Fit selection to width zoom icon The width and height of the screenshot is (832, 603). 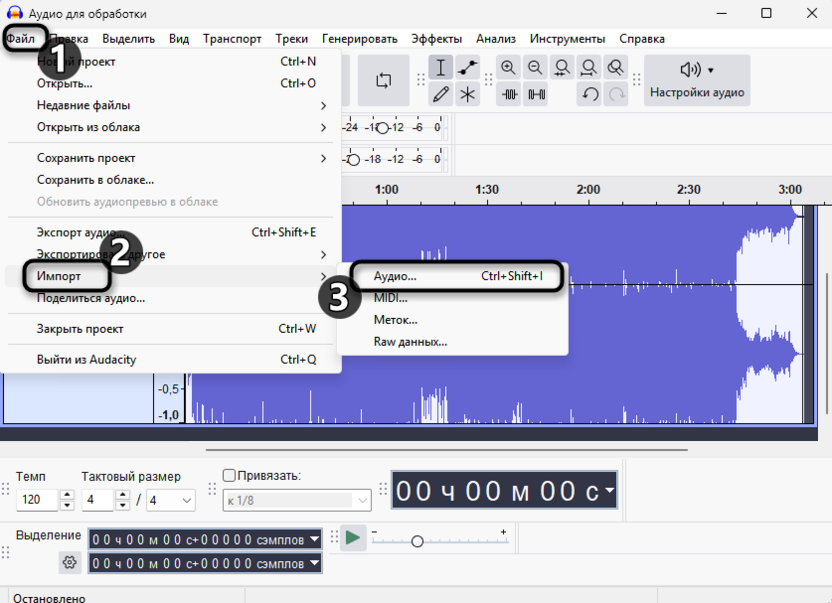pos(562,67)
